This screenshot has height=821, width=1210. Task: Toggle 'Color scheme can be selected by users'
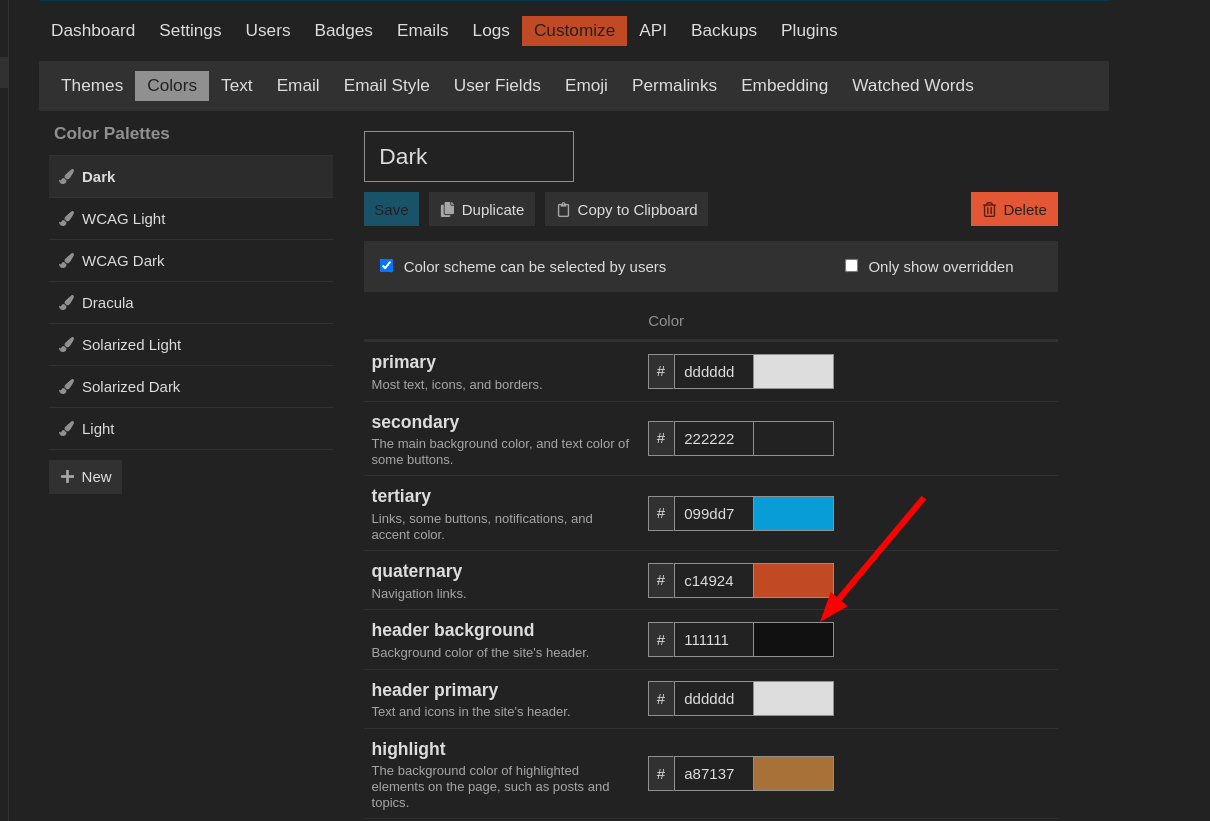pyautogui.click(x=386, y=265)
